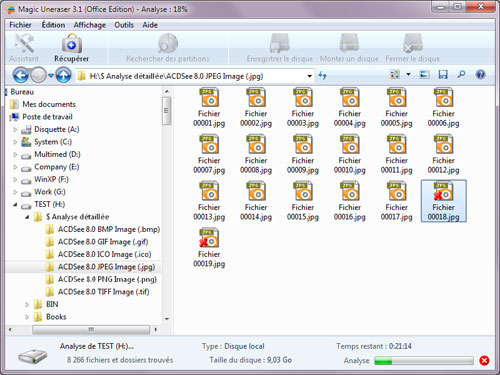Image resolution: width=500 pixels, height=375 pixels.
Task: Click the view mode icon
Action: 395,74
